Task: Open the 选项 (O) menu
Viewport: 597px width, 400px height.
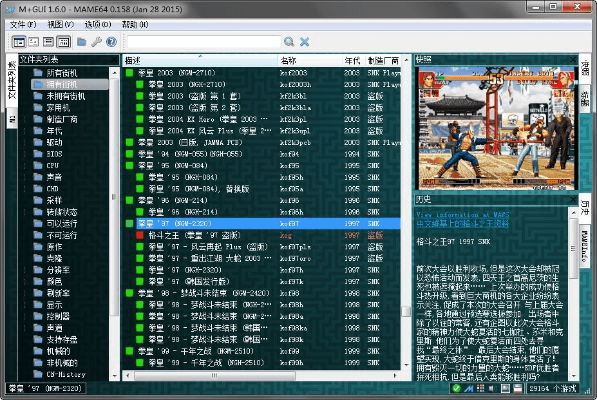Action: [x=98, y=25]
